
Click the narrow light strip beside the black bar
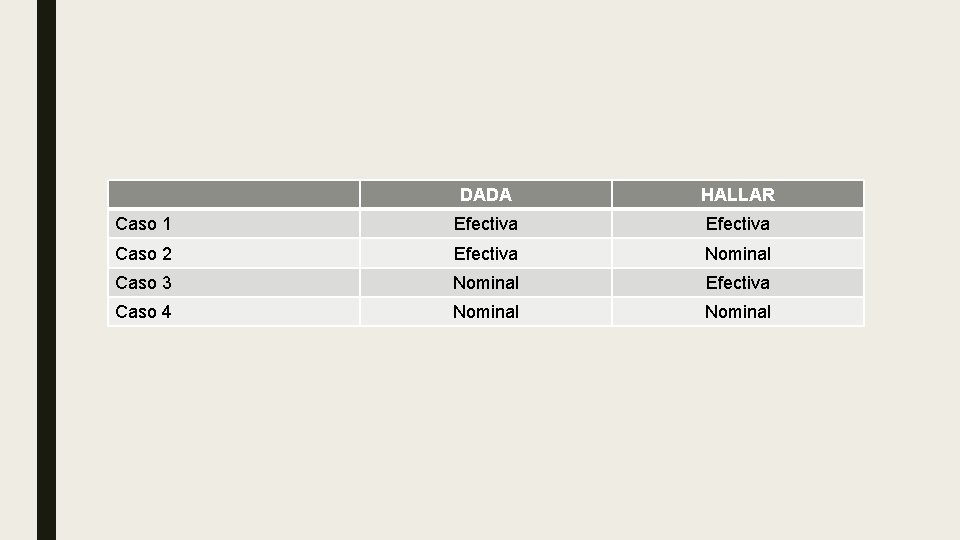coord(18,270)
